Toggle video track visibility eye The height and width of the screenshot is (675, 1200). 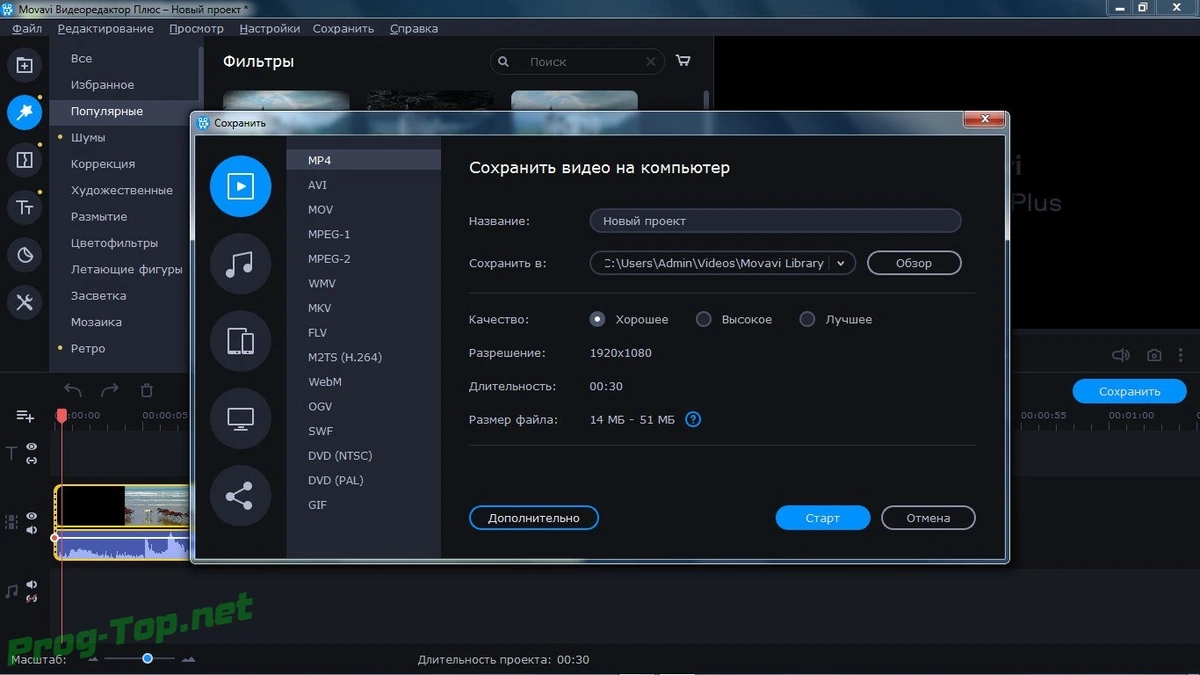click(32, 516)
